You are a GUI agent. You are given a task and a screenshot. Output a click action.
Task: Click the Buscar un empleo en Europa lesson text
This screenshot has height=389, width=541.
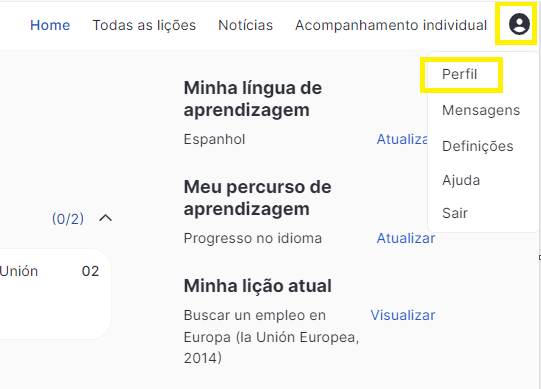pos(272,337)
